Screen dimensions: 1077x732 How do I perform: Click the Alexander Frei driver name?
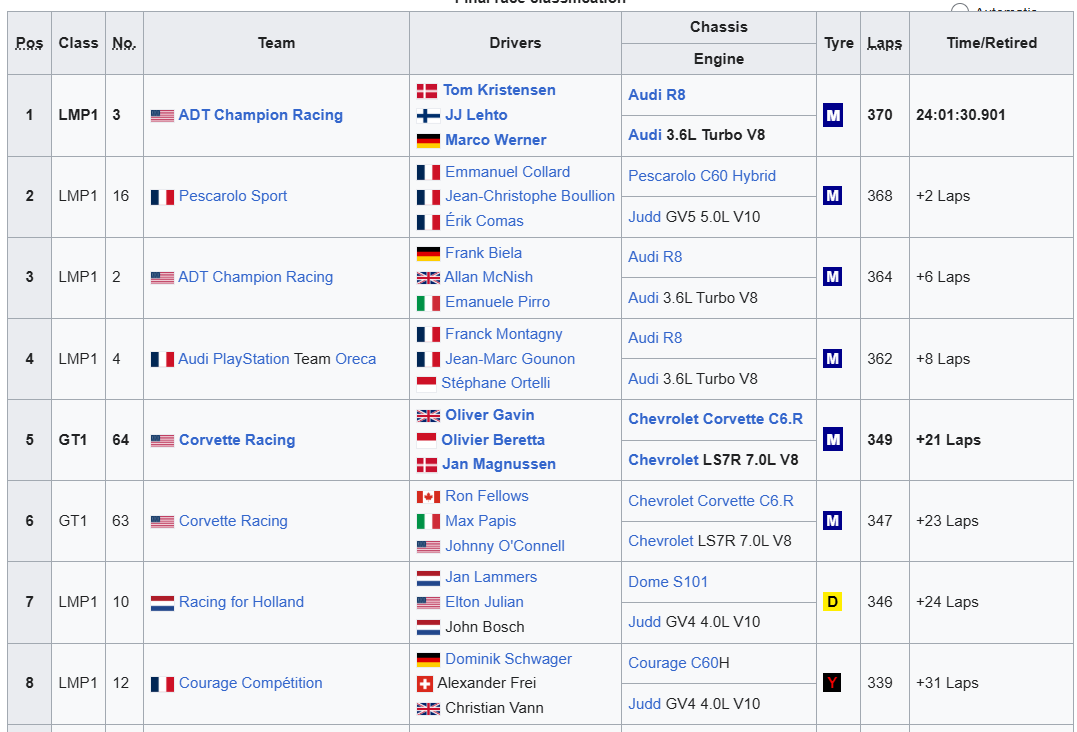point(486,683)
